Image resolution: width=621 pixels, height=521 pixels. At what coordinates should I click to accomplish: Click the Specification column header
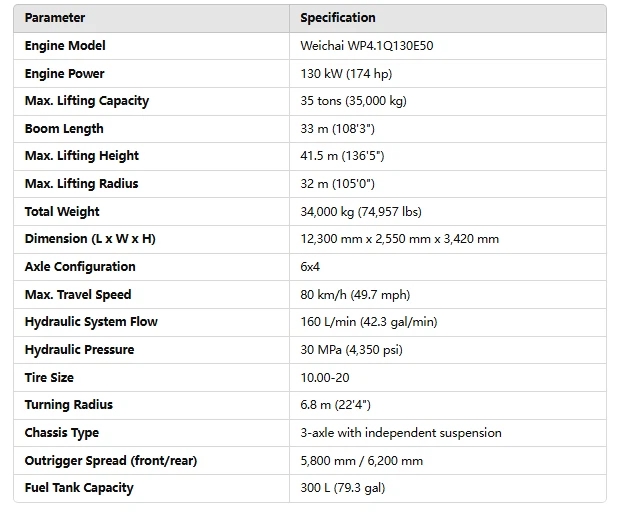pos(338,18)
